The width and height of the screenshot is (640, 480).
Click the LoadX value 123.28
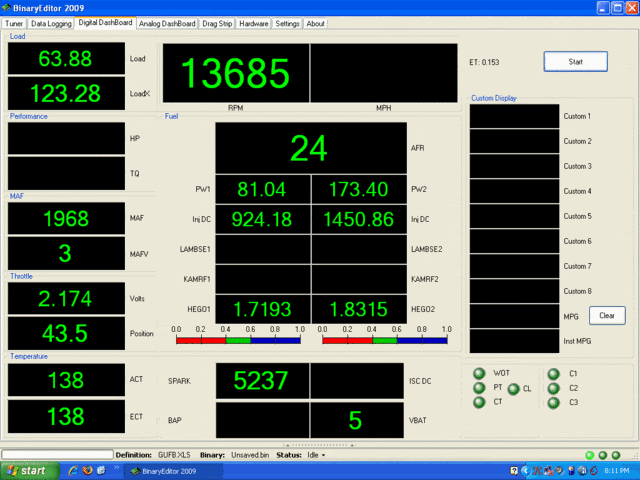(66, 93)
